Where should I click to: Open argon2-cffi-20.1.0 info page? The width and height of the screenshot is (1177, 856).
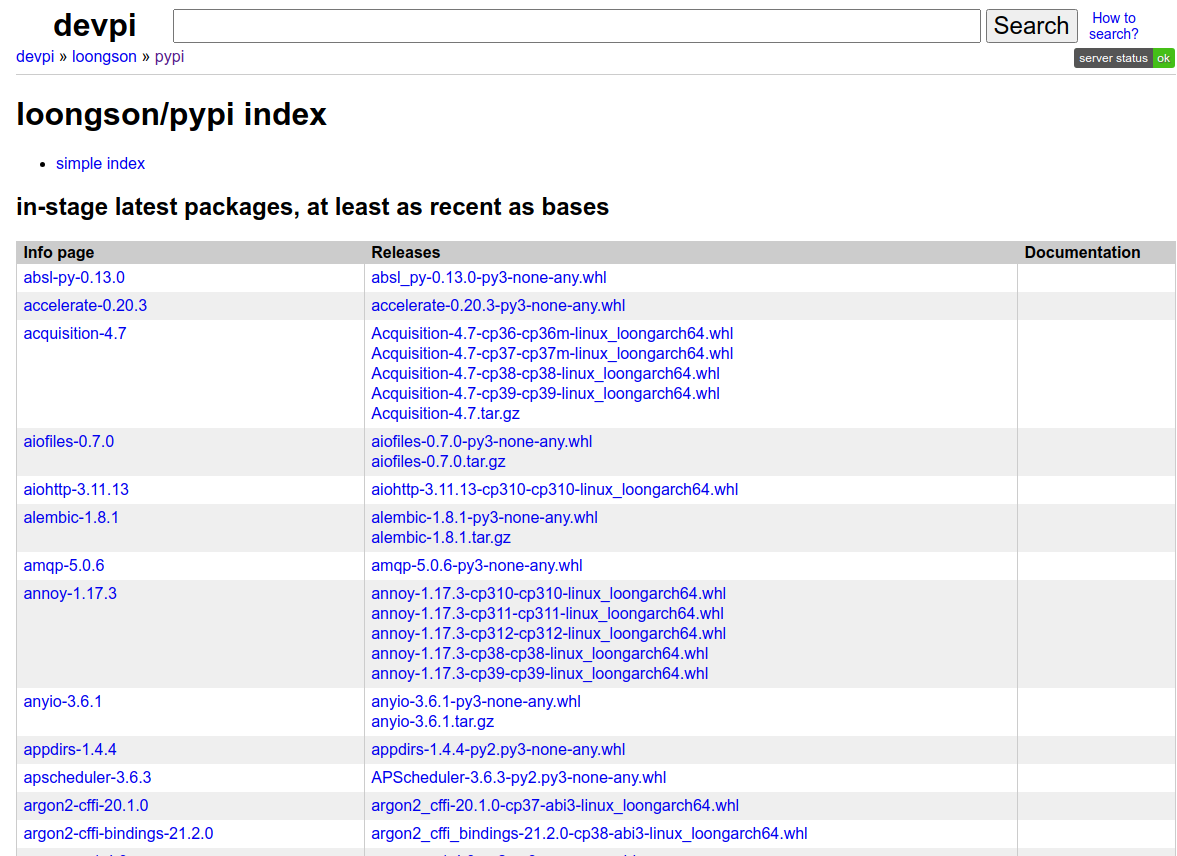[86, 806]
